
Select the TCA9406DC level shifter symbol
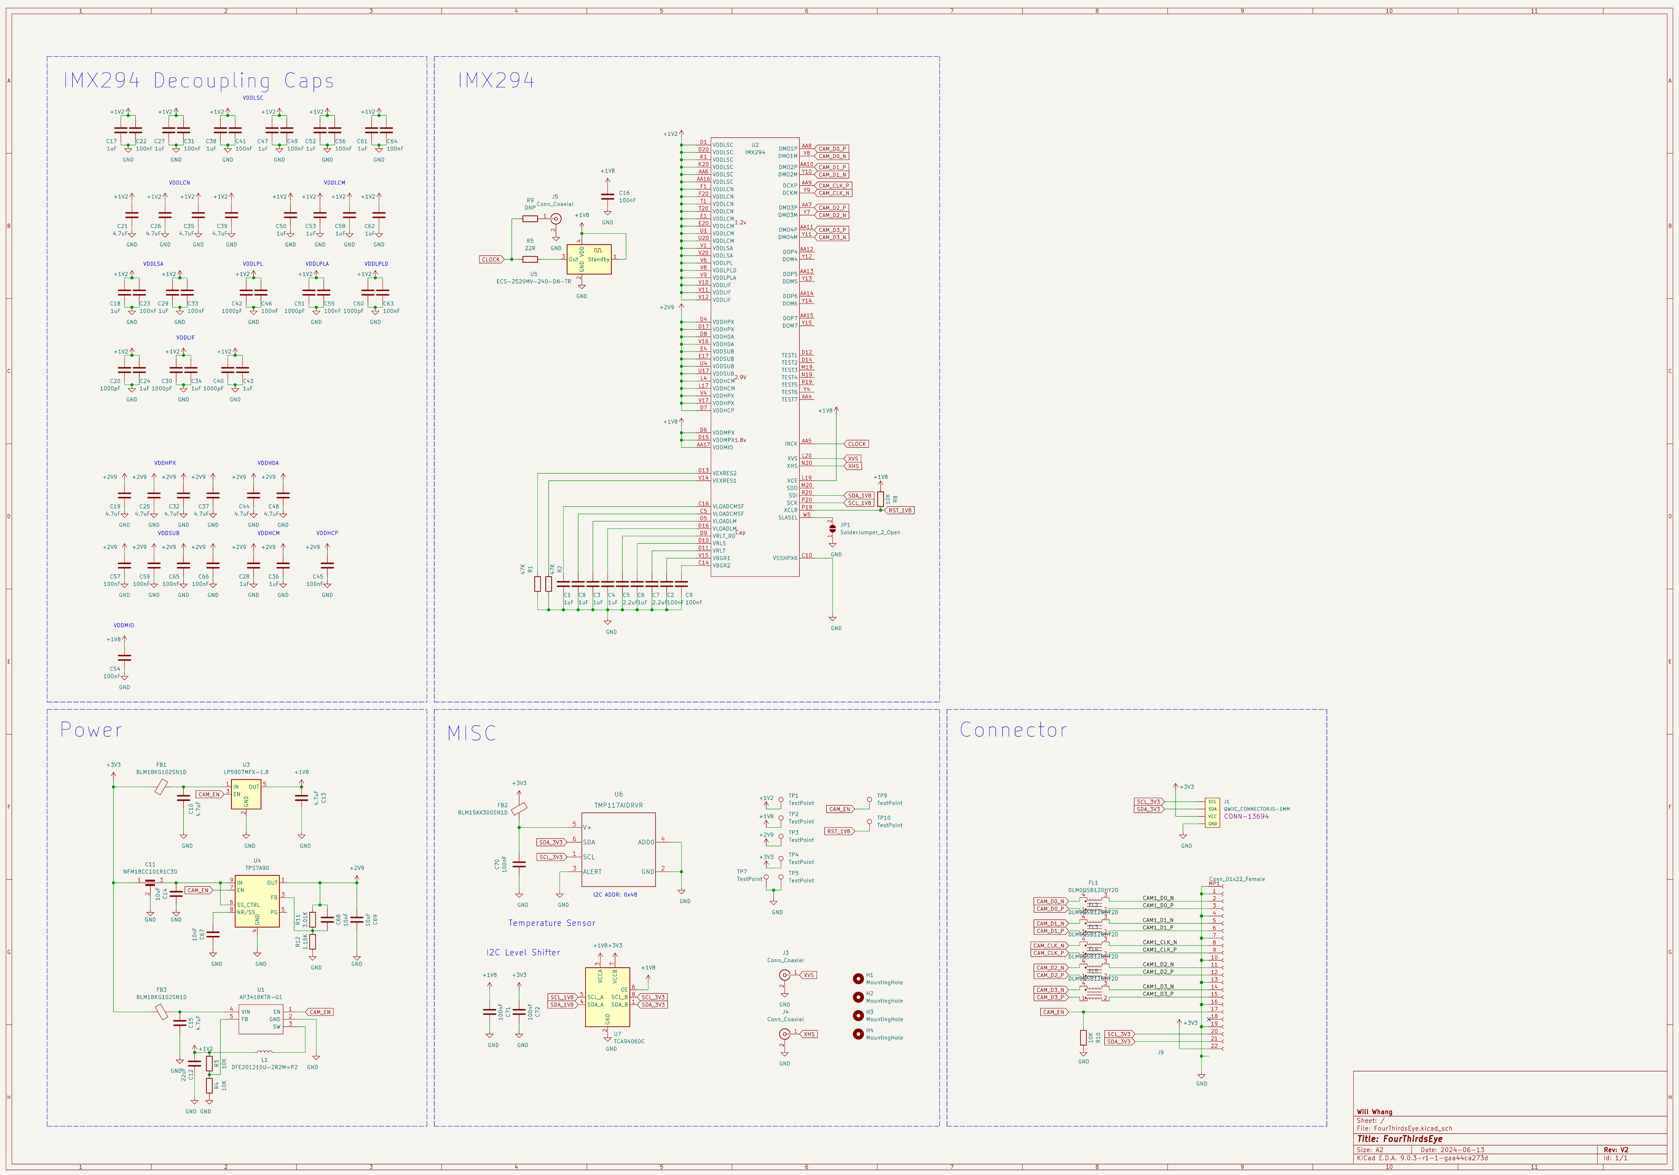click(607, 996)
